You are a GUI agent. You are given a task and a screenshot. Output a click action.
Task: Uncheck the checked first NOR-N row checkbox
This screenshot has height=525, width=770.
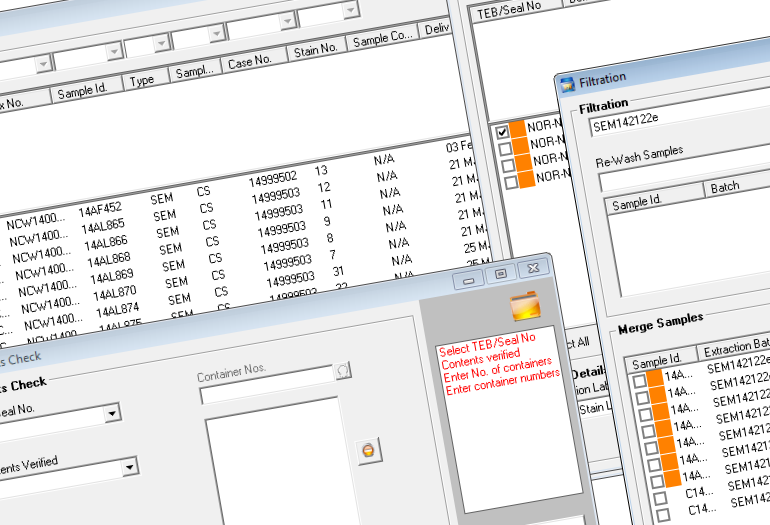coord(502,131)
